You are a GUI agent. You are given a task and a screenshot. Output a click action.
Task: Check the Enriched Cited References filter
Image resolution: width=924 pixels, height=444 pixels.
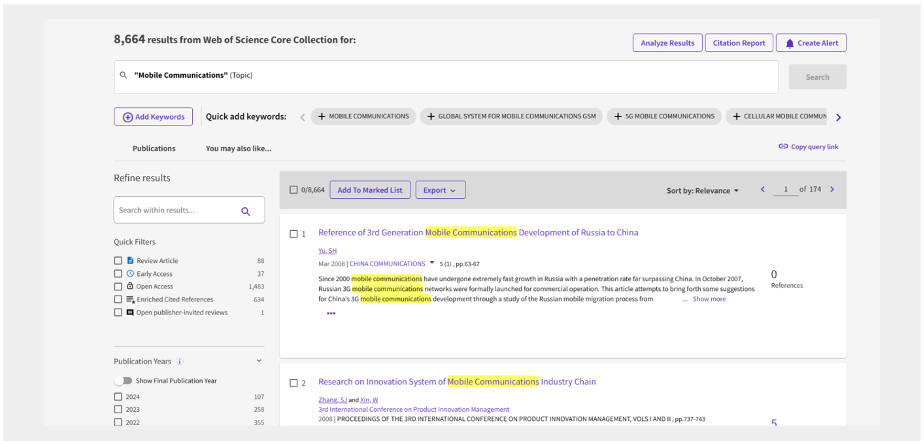(118, 300)
